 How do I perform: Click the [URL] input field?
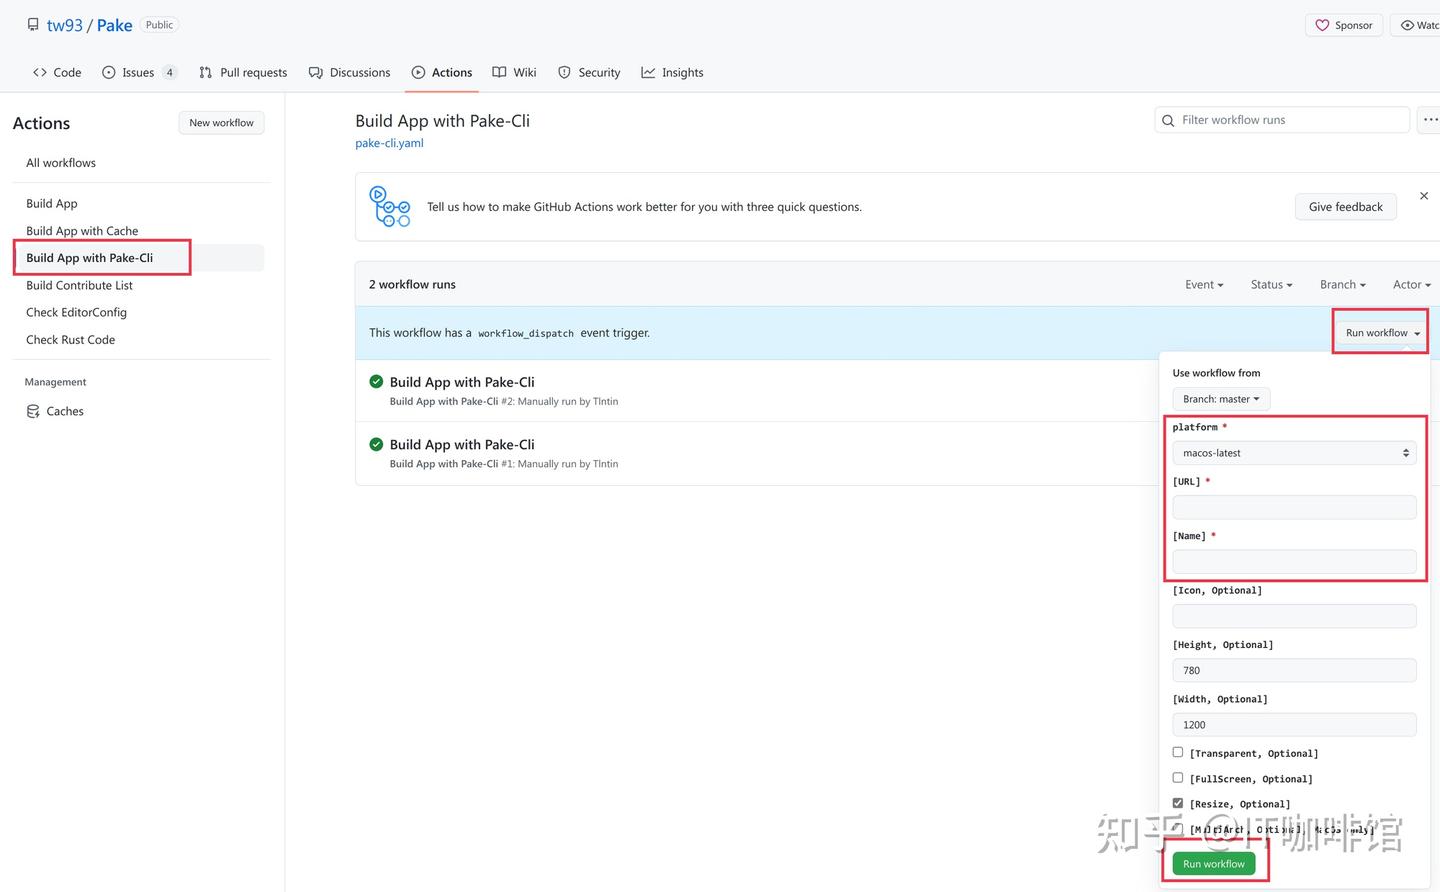click(1294, 507)
